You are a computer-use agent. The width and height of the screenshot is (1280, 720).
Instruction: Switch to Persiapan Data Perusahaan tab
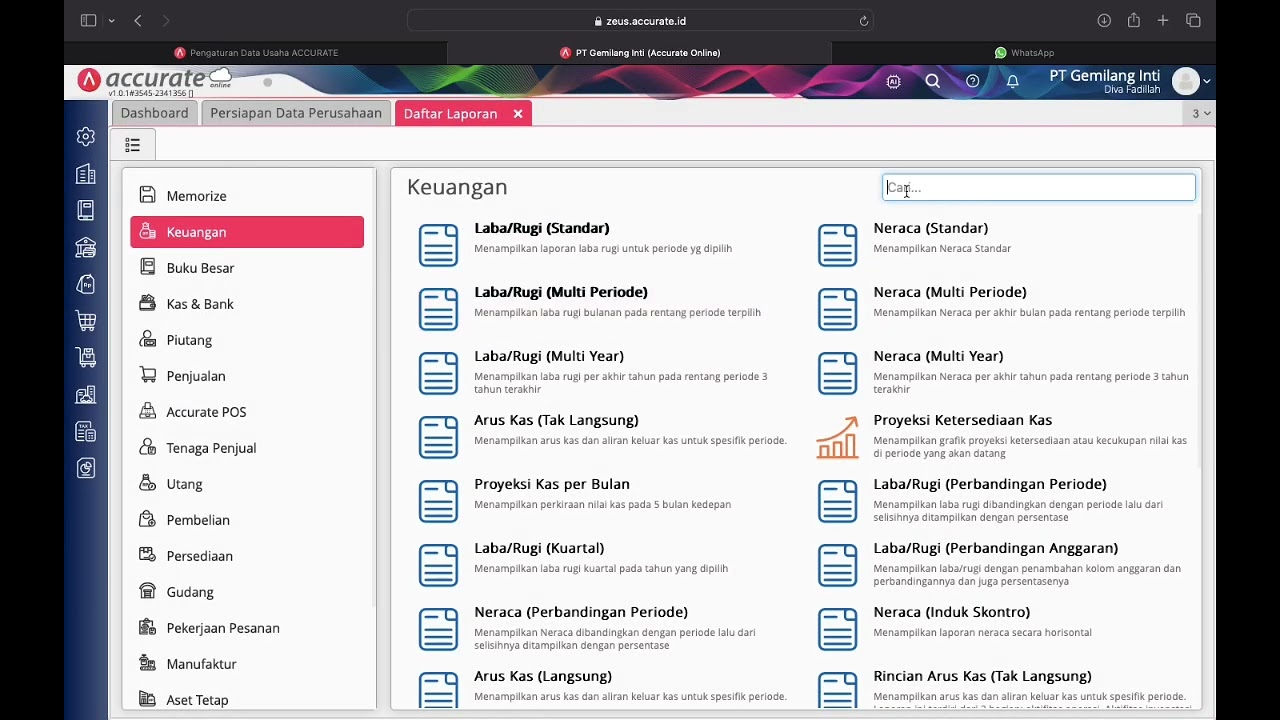[296, 113]
